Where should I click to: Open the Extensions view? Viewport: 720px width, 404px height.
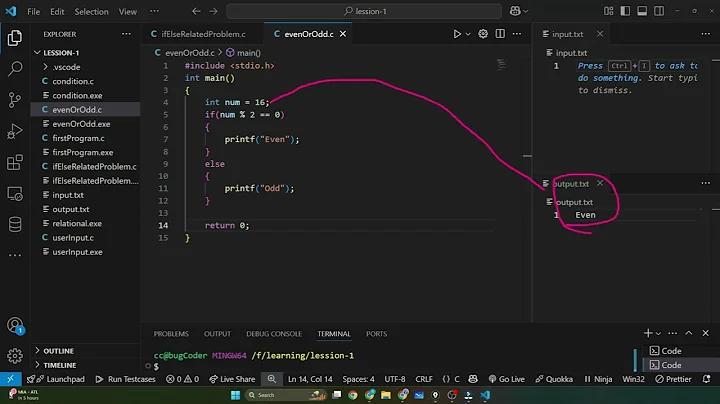click(x=15, y=163)
